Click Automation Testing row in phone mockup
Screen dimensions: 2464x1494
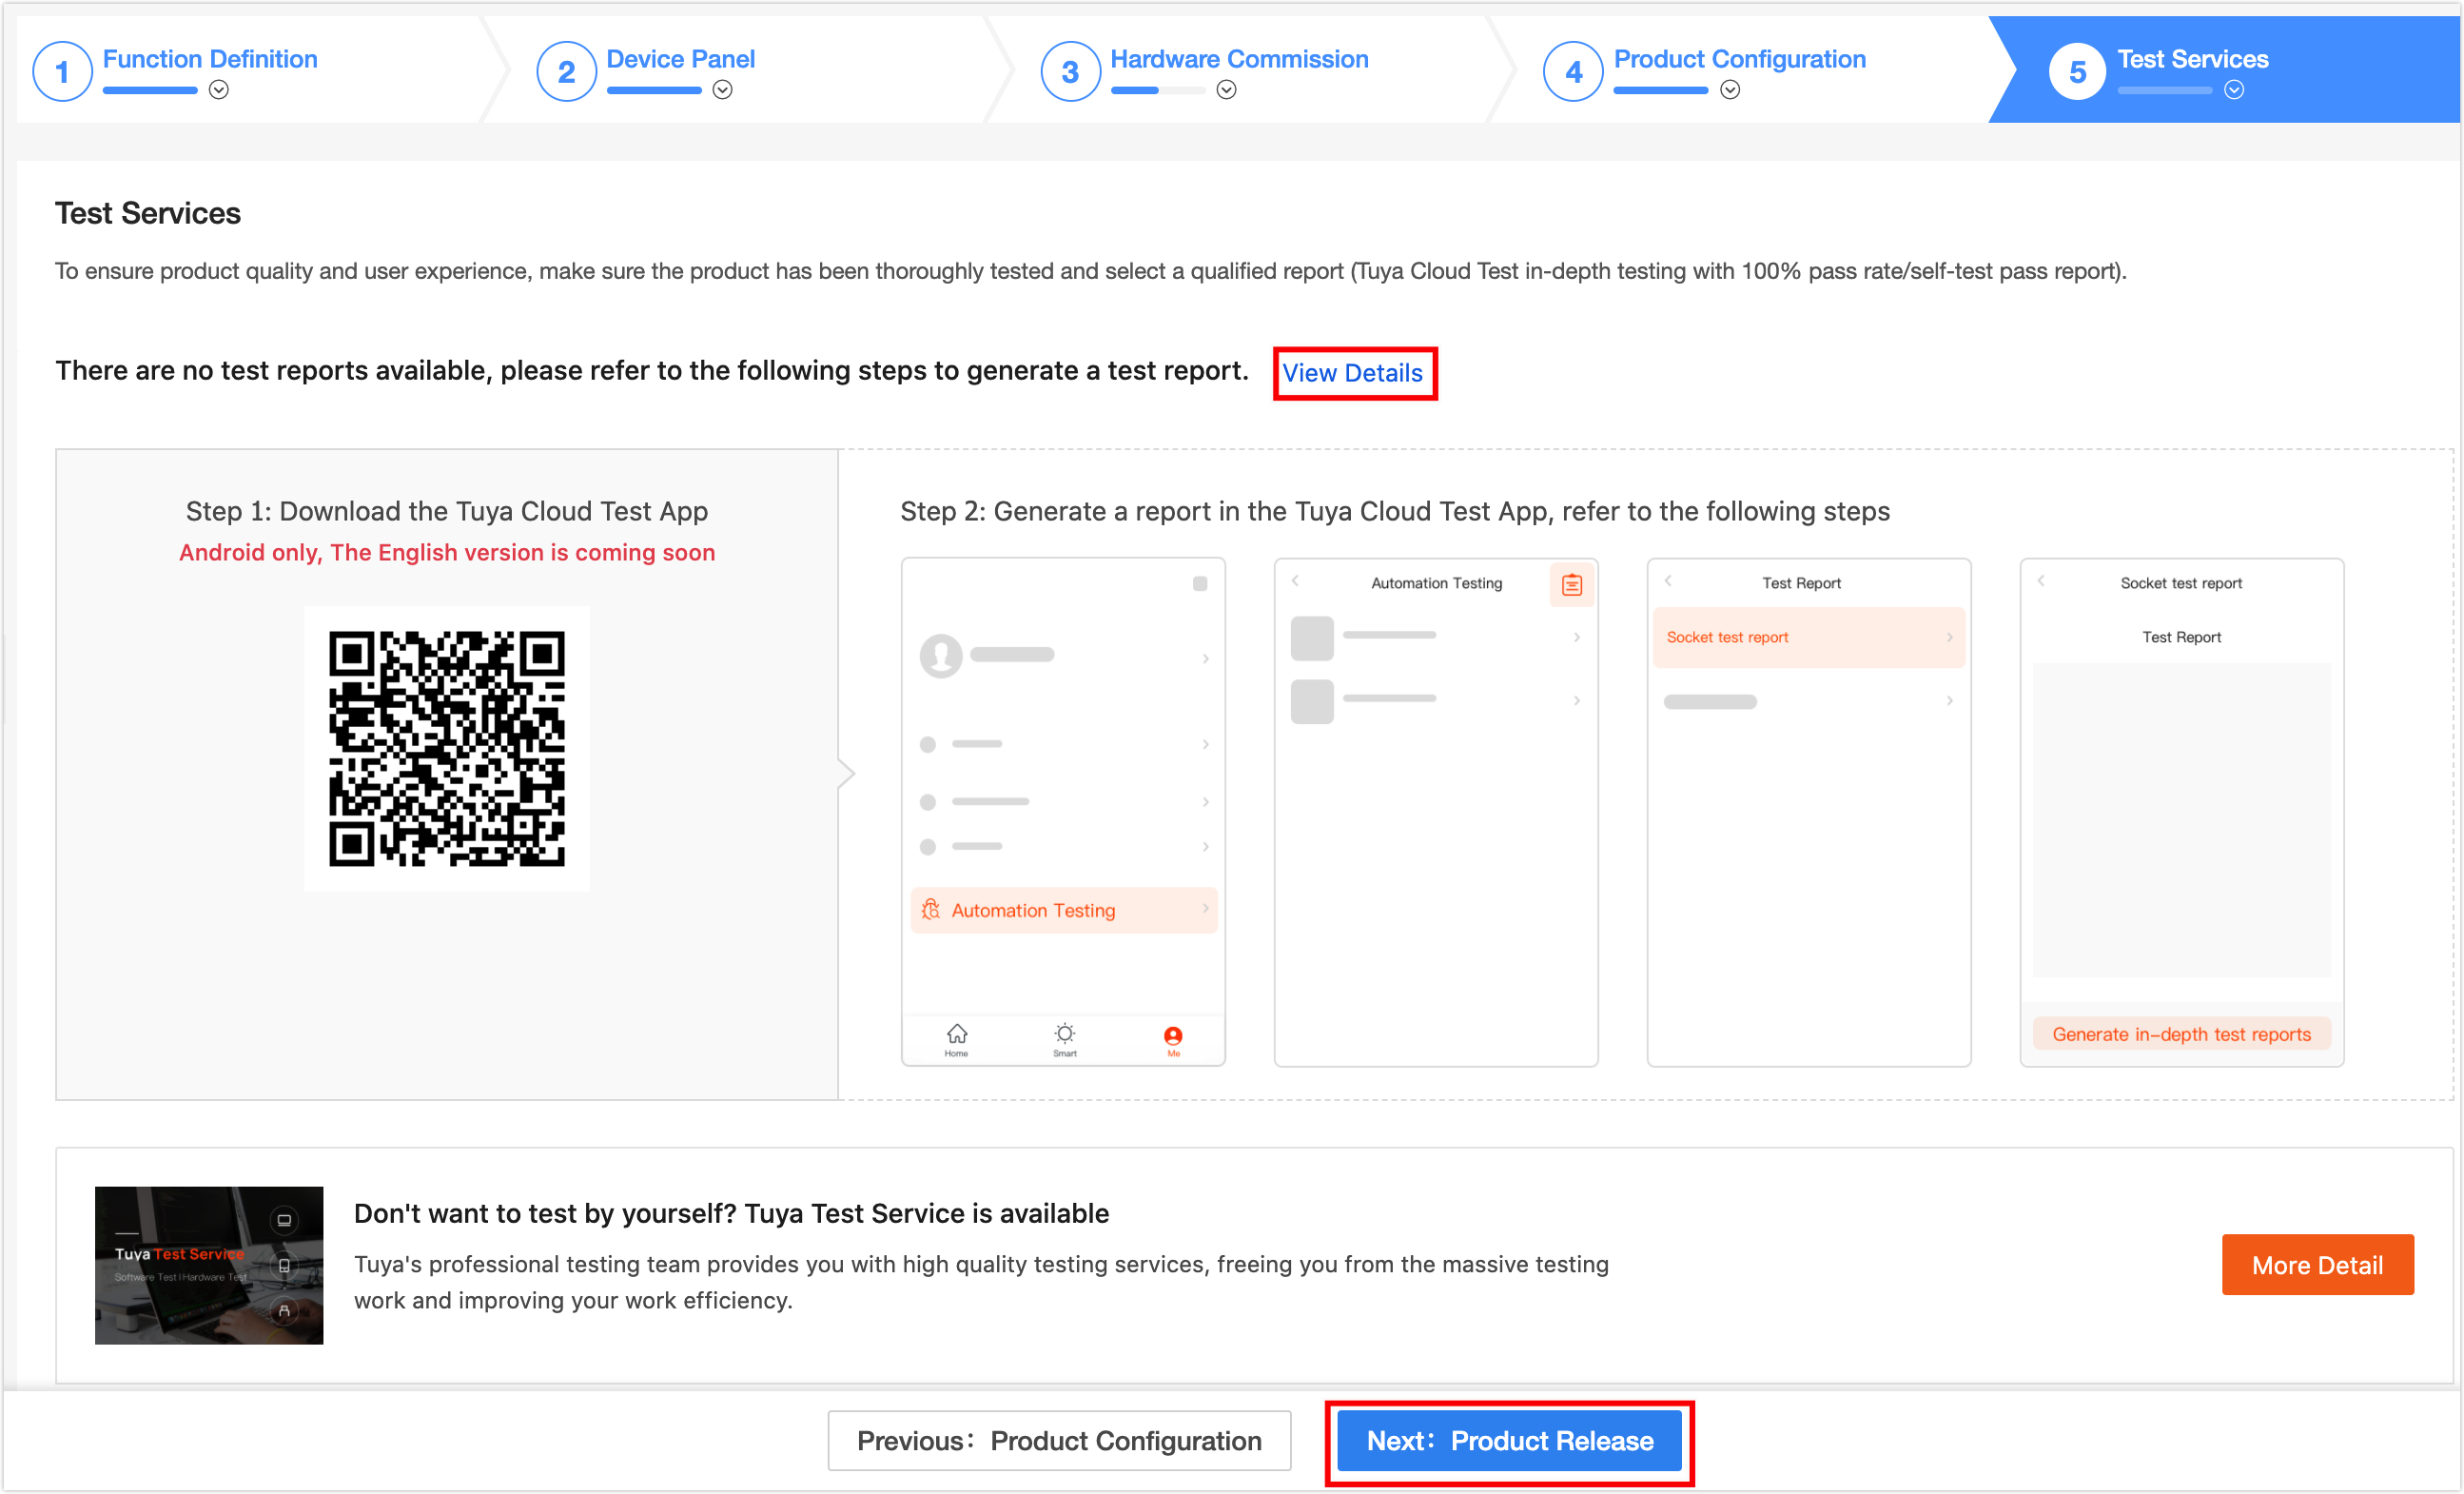[x=1064, y=910]
